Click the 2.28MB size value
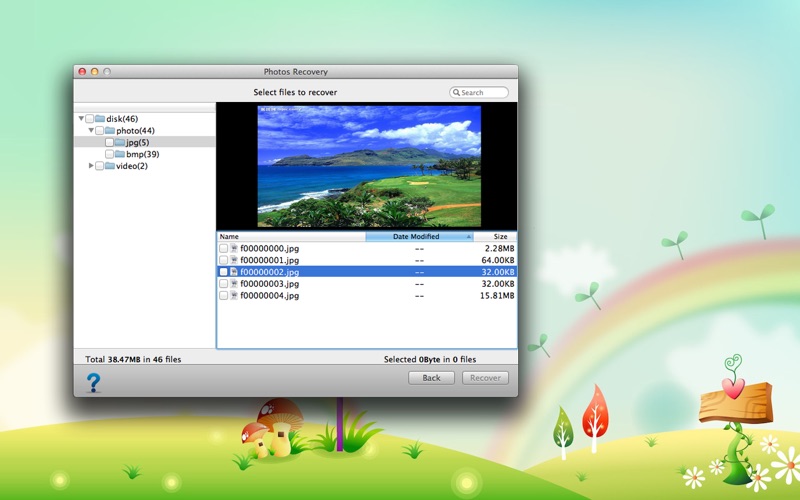800x500 pixels. coord(499,248)
